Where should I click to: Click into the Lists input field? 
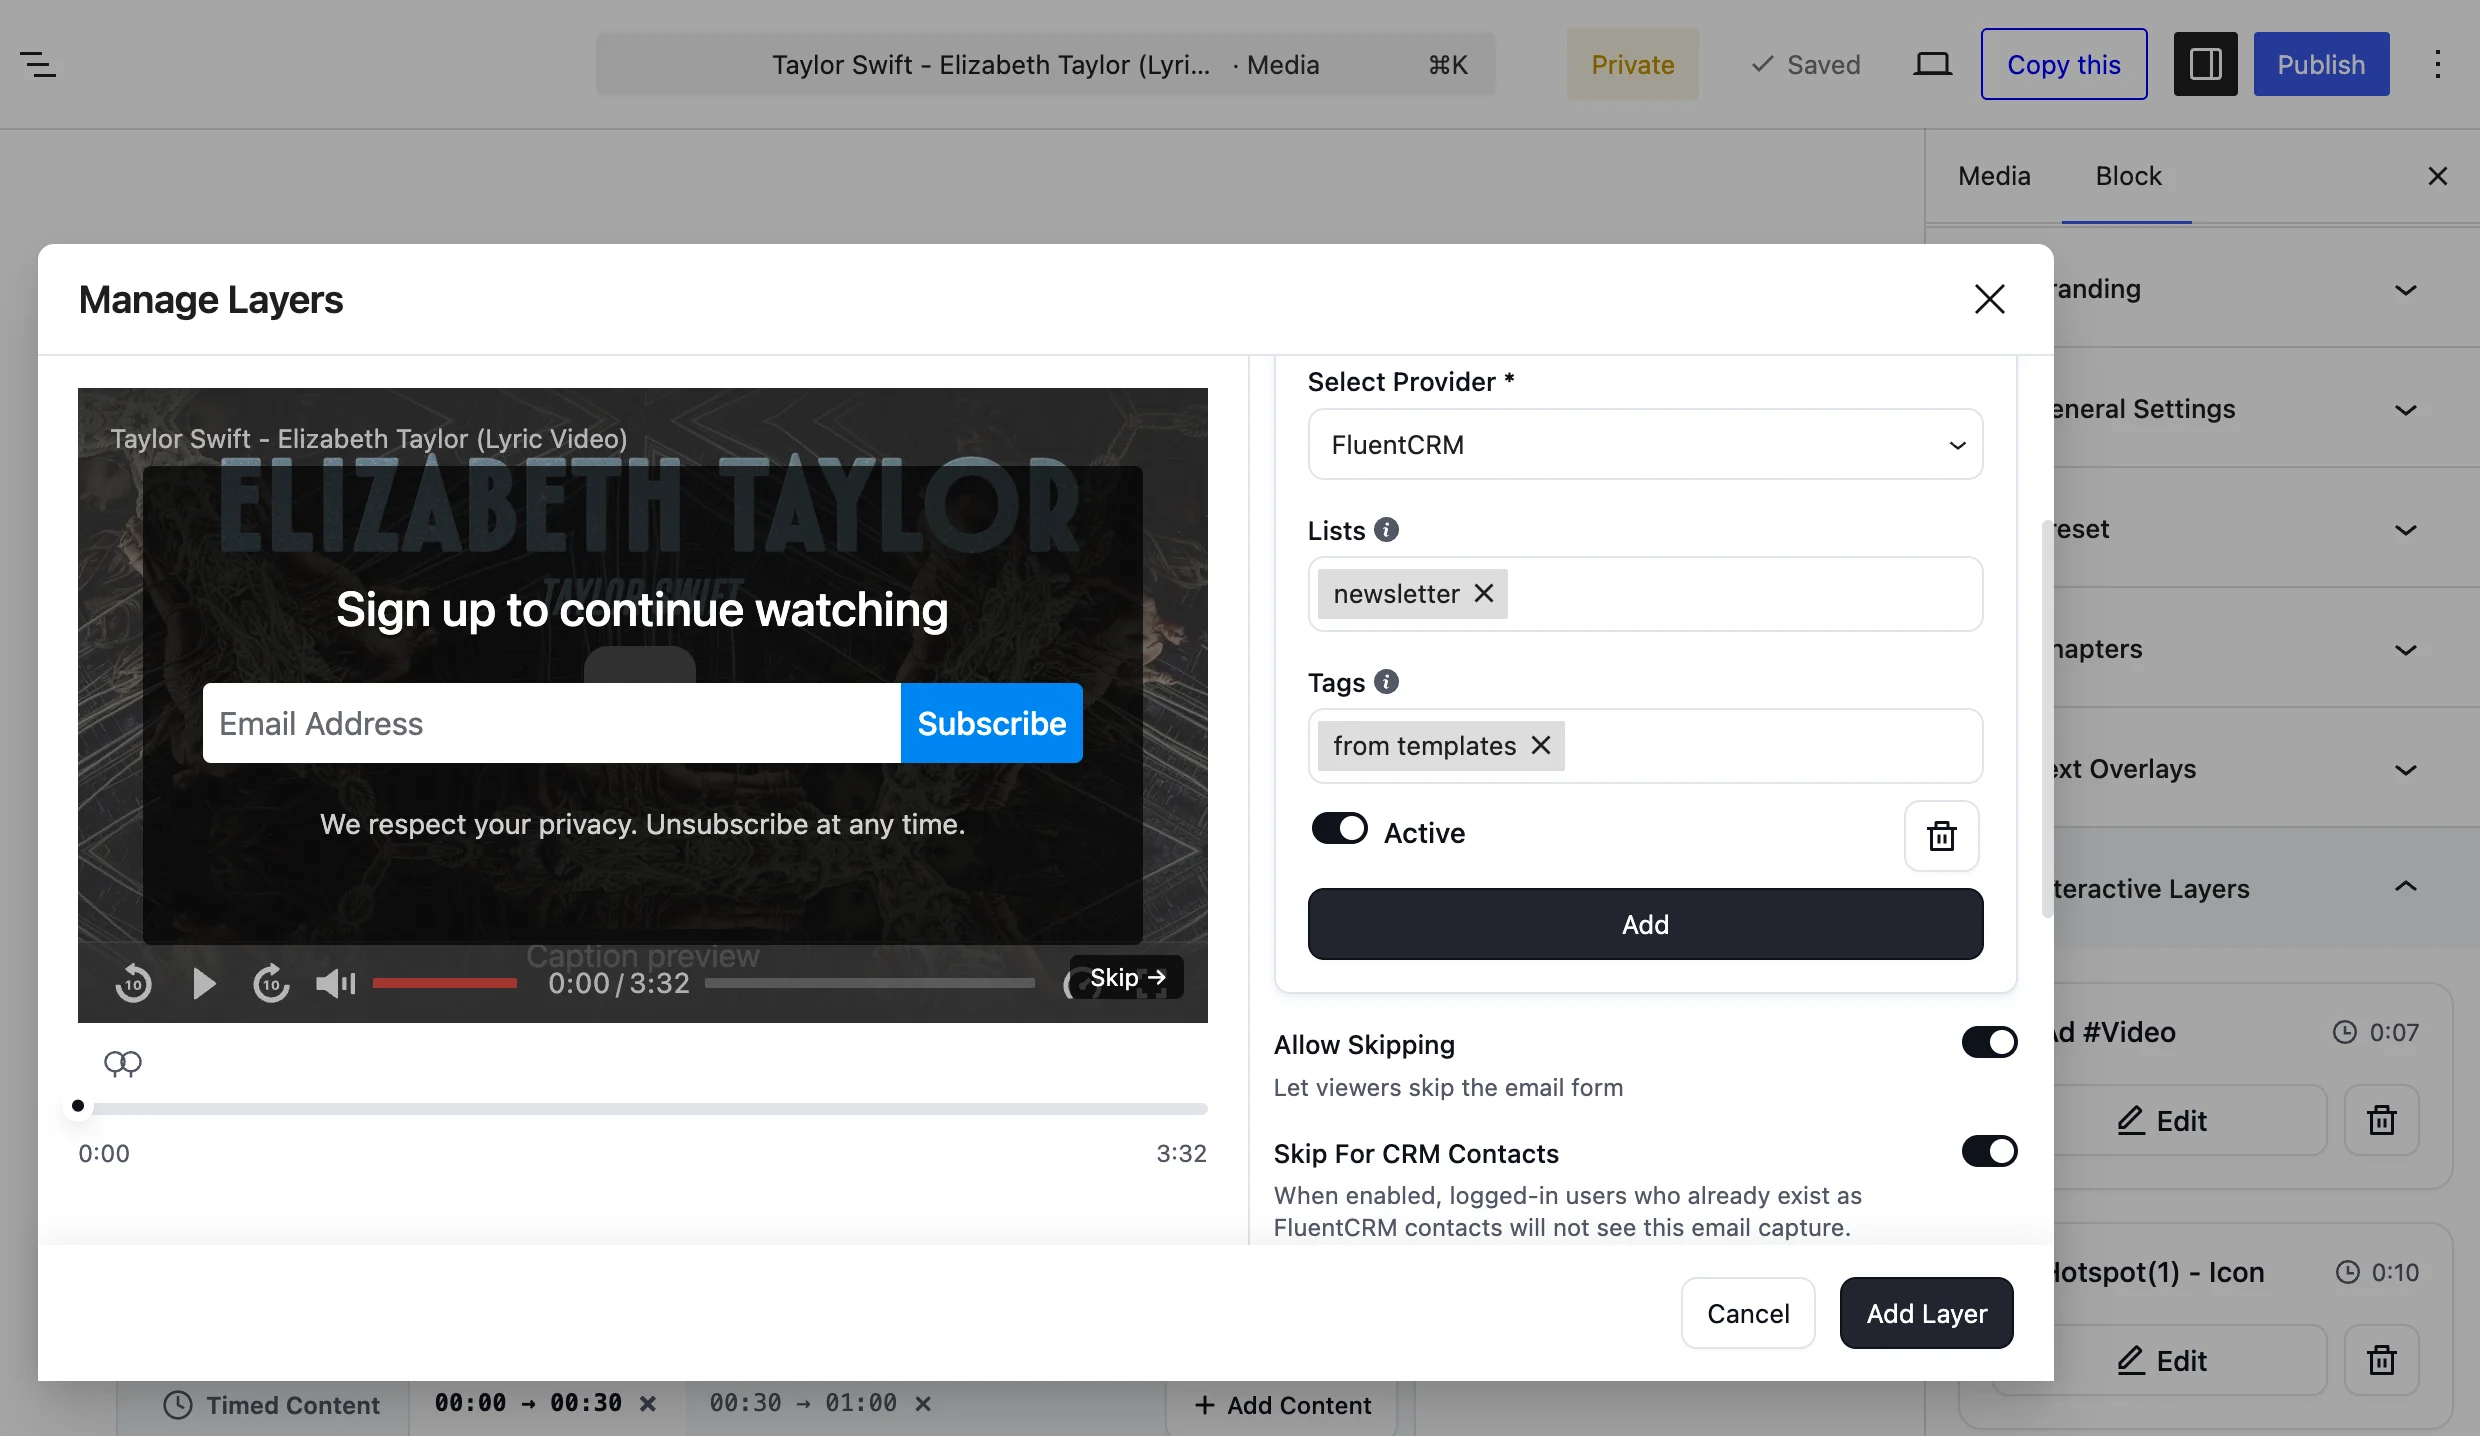point(1645,593)
